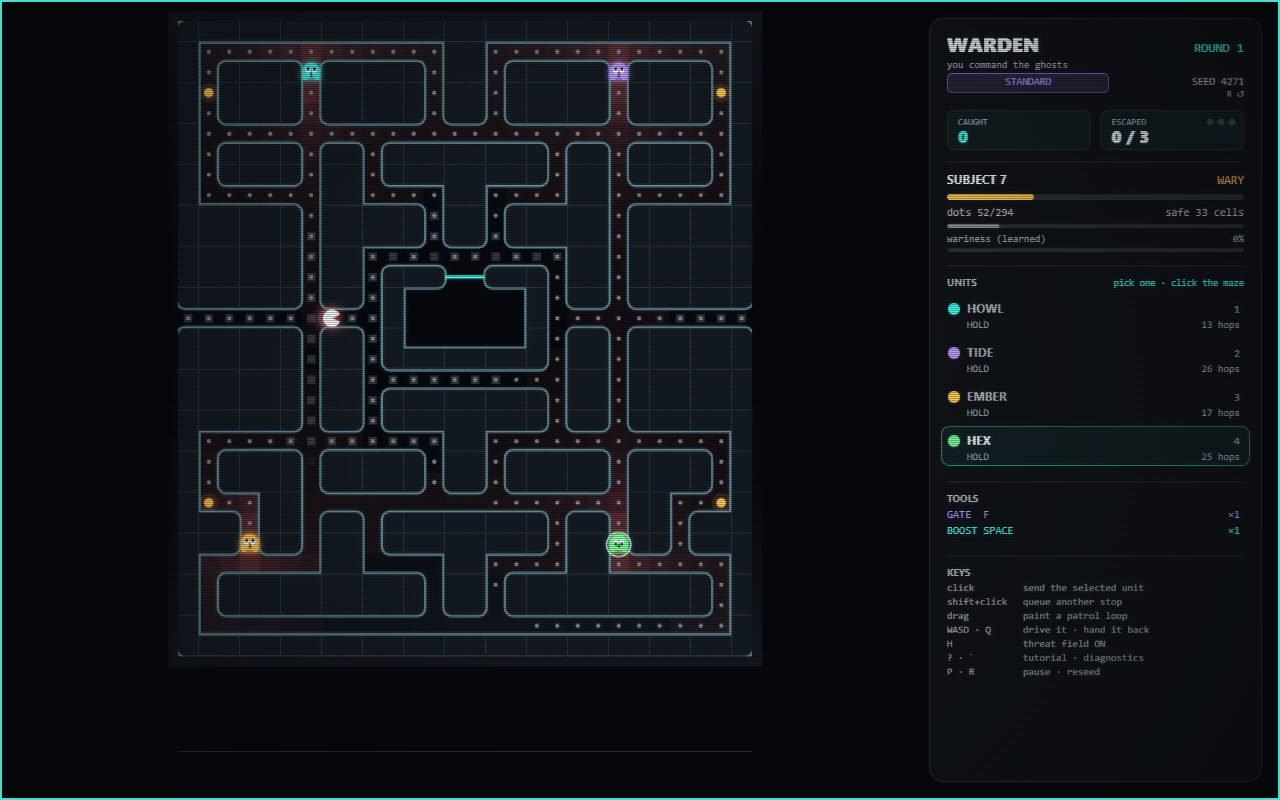Image resolution: width=1280 pixels, height=800 pixels.
Task: Select the EMBER unit row
Action: [1095, 403]
